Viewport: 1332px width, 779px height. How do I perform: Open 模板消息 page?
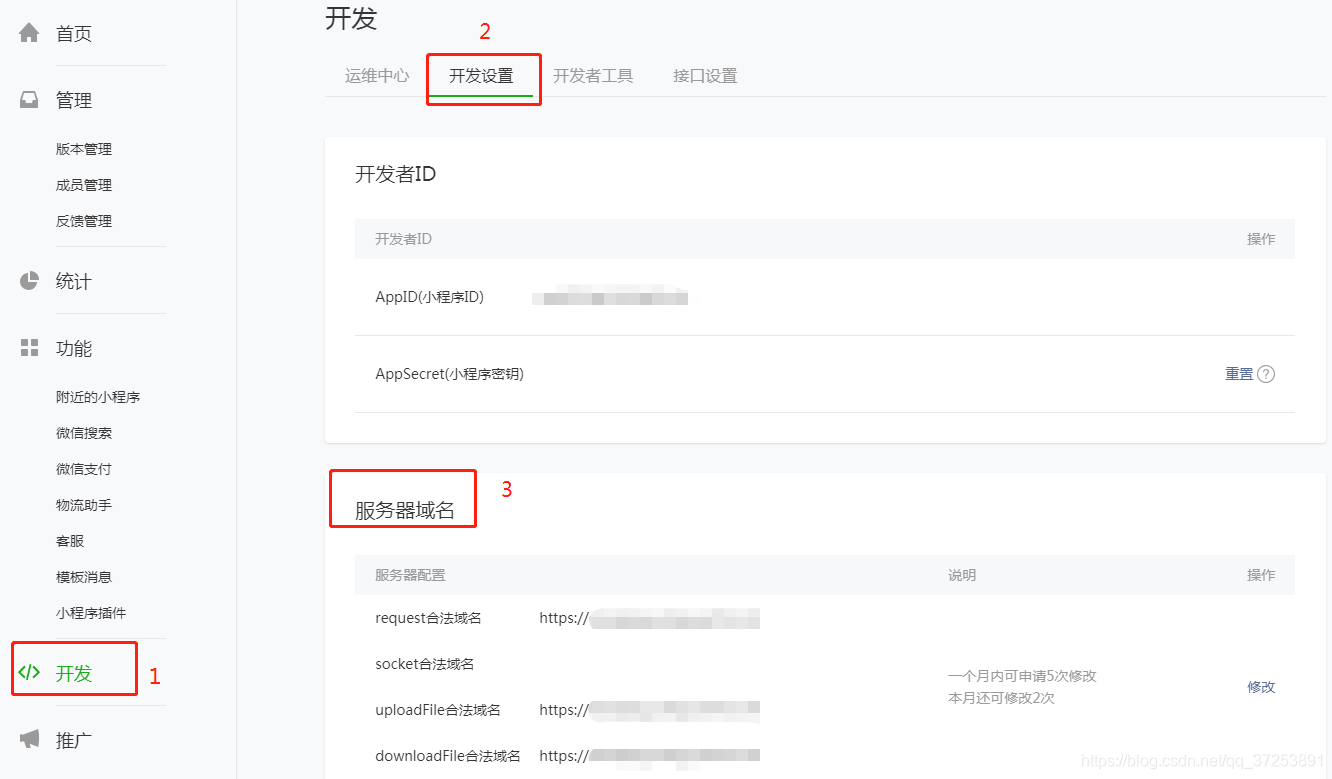point(84,577)
